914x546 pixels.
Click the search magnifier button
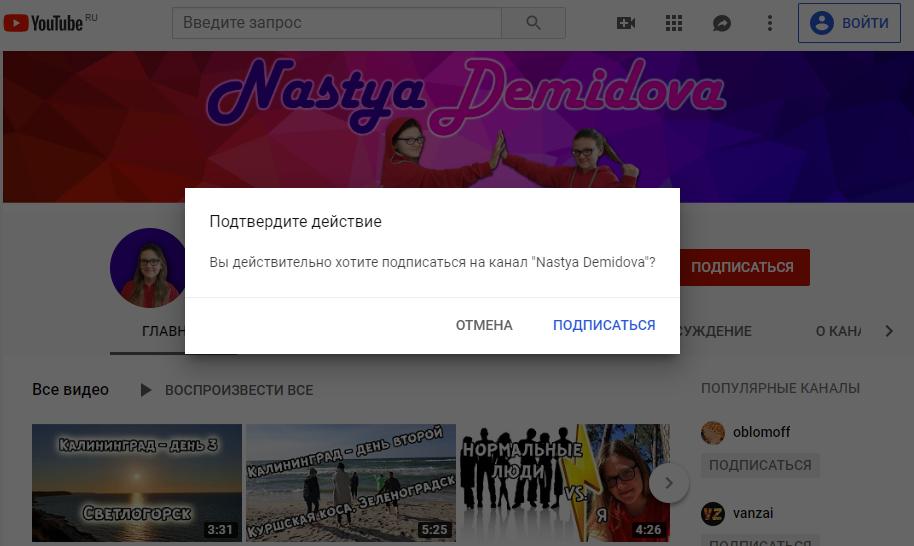(x=533, y=23)
